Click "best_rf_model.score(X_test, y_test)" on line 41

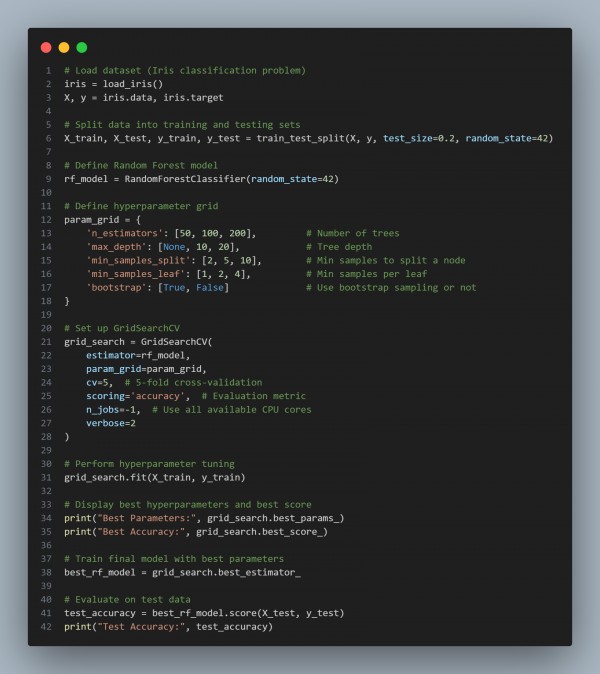[x=248, y=613]
